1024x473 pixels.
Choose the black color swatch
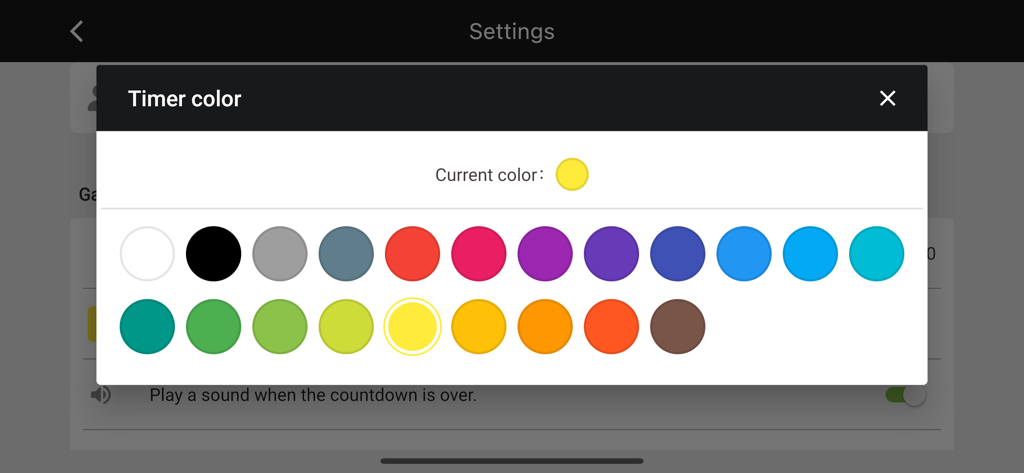213,254
